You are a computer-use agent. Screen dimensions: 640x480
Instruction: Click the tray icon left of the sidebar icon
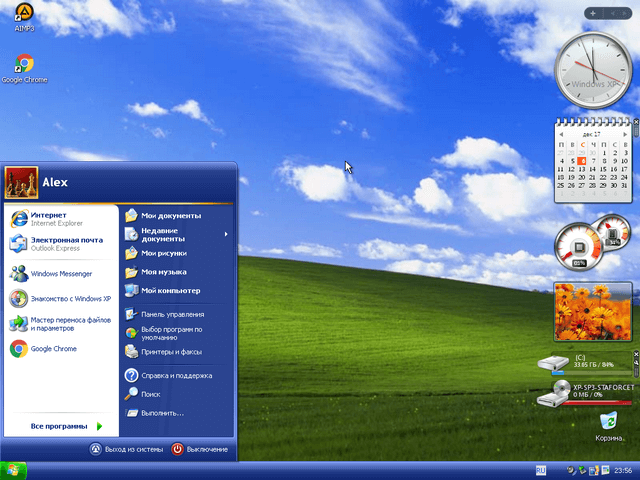pyautogui.click(x=593, y=470)
